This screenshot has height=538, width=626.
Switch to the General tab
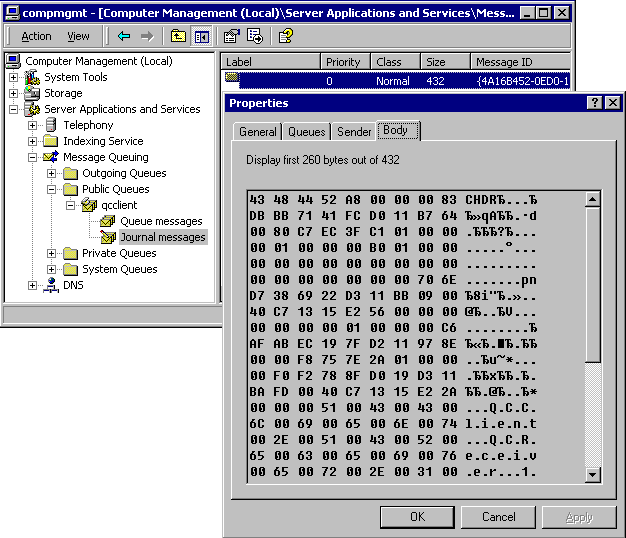coord(257,132)
